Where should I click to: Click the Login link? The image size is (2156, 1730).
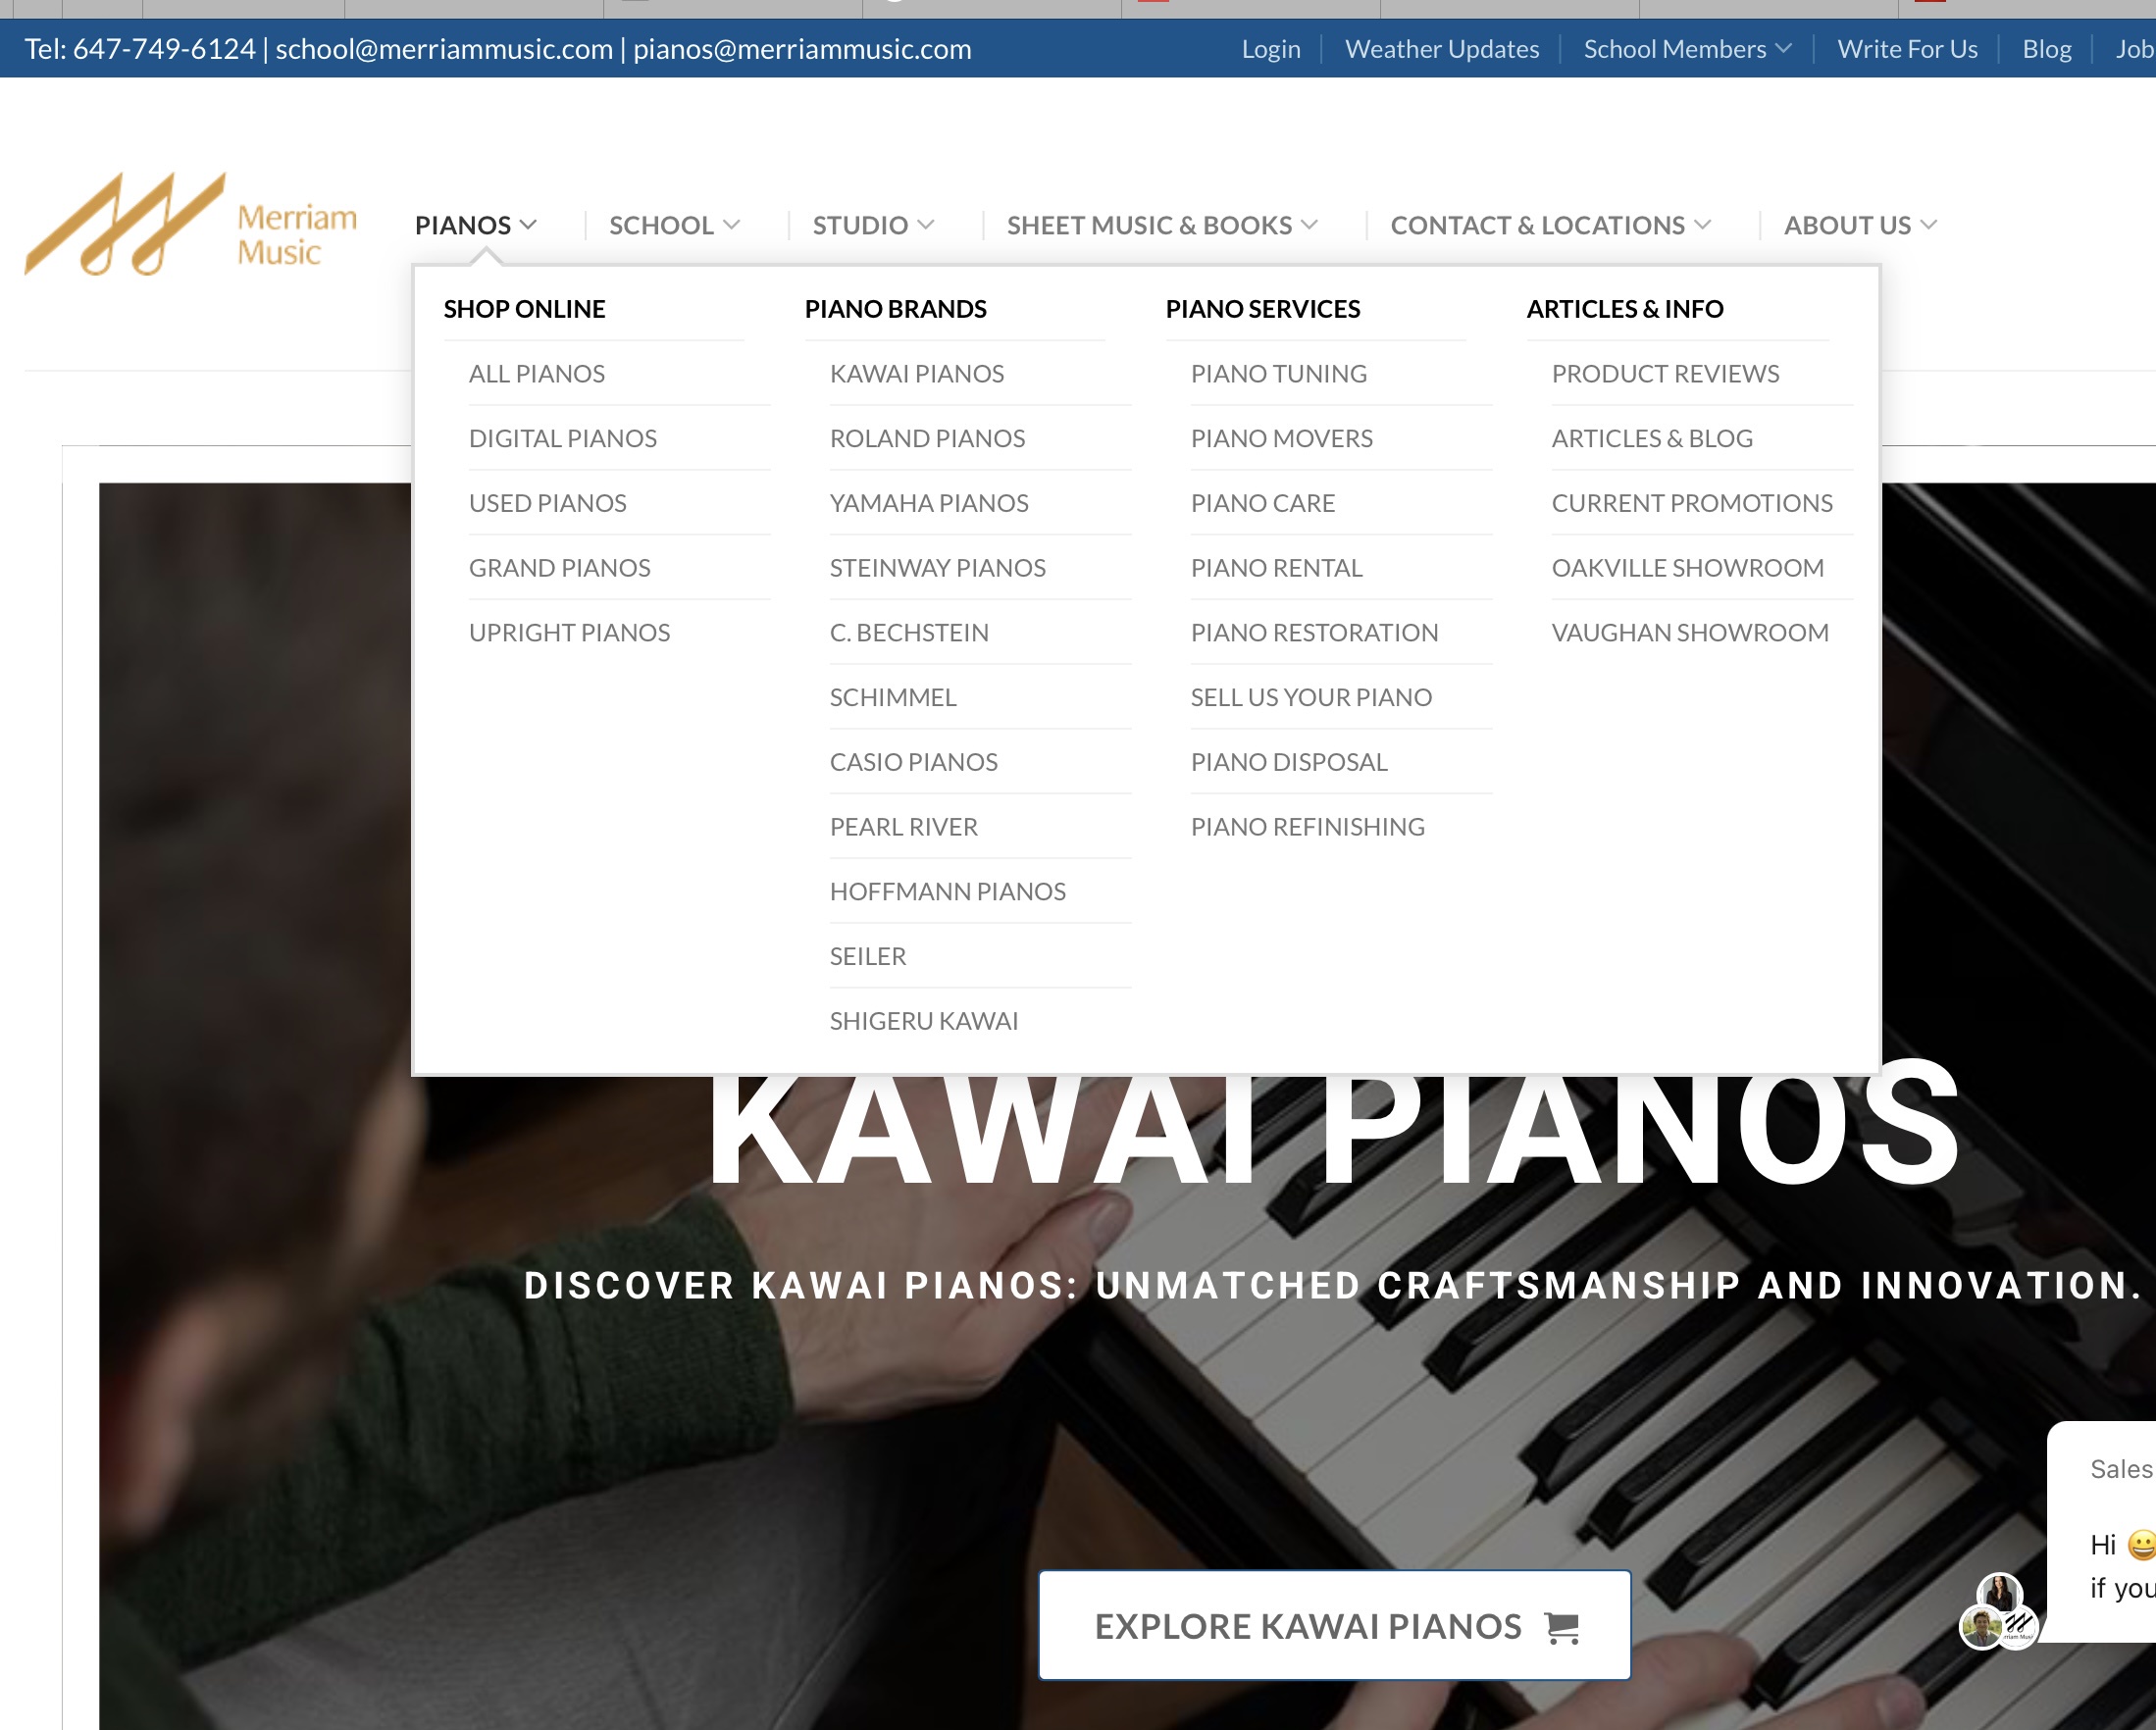click(1271, 49)
